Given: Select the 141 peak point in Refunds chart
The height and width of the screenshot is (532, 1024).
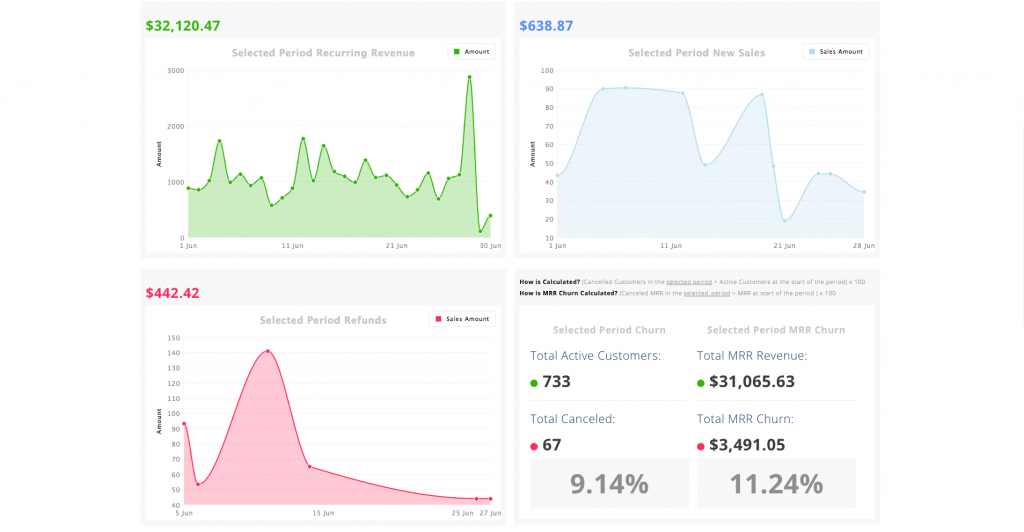Looking at the screenshot, I should (x=268, y=351).
